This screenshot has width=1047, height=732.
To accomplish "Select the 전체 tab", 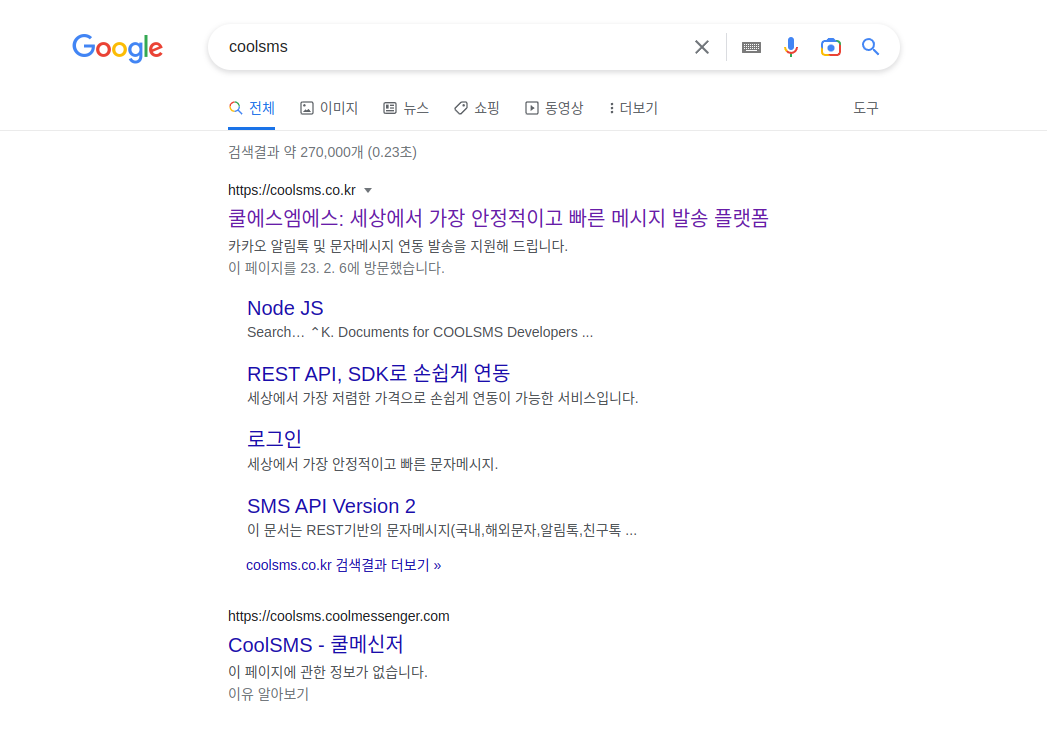I will (252, 108).
